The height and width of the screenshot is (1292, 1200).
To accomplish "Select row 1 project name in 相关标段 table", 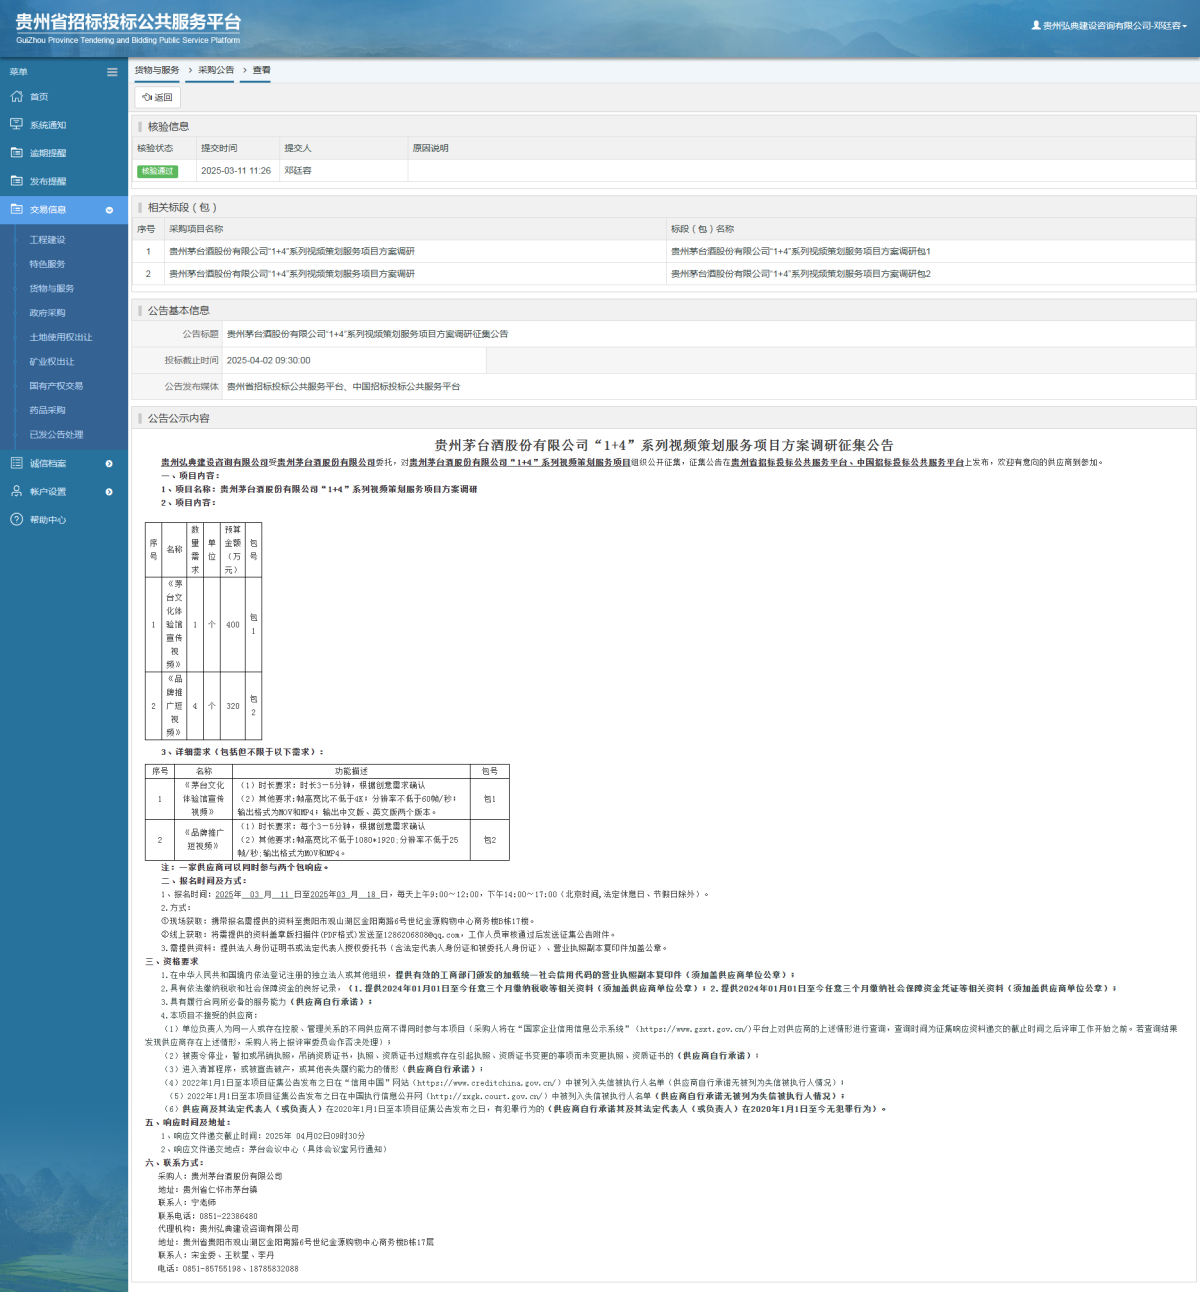I will click(292, 251).
